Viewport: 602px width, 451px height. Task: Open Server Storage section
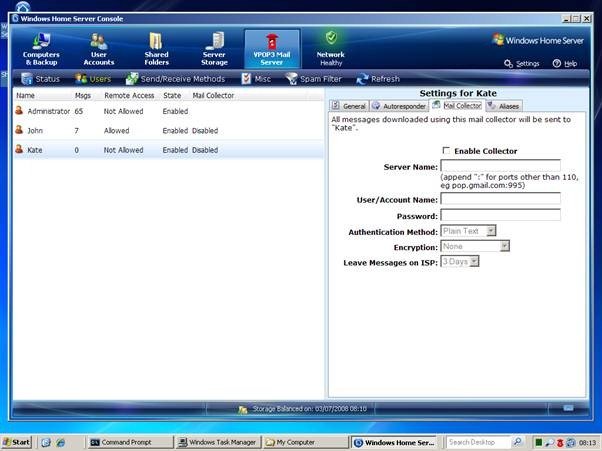(x=214, y=50)
